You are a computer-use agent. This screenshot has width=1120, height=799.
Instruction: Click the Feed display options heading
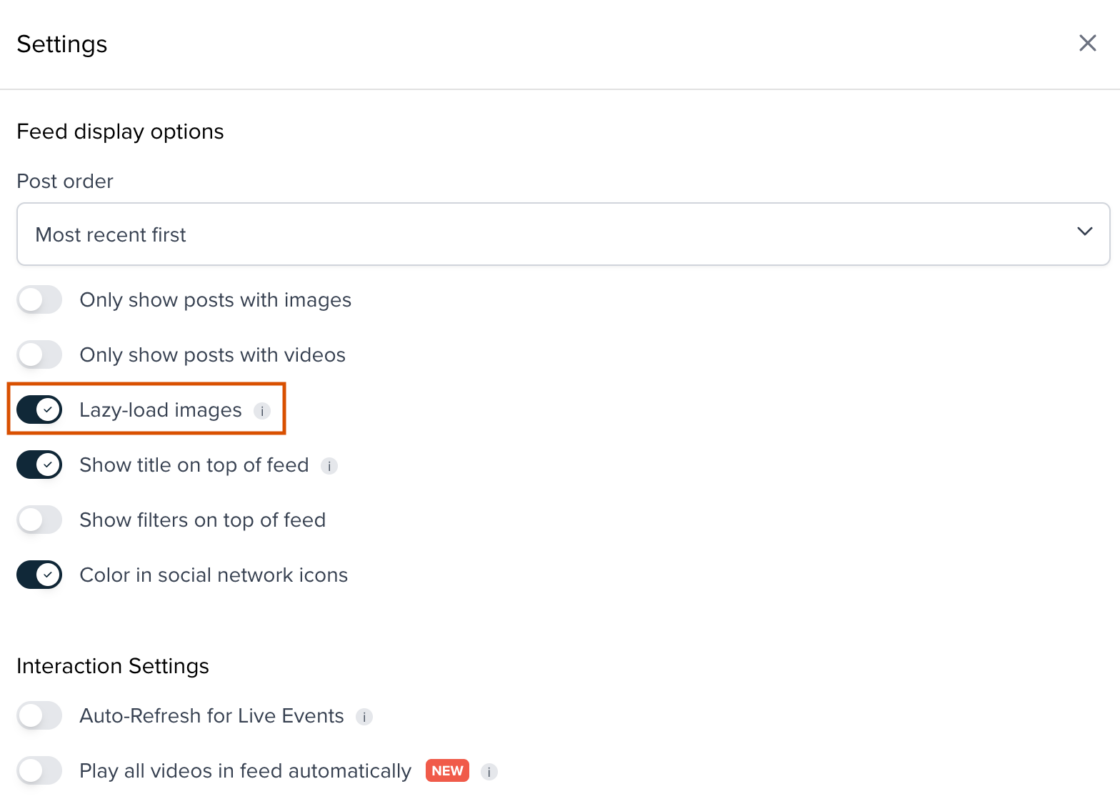point(120,132)
